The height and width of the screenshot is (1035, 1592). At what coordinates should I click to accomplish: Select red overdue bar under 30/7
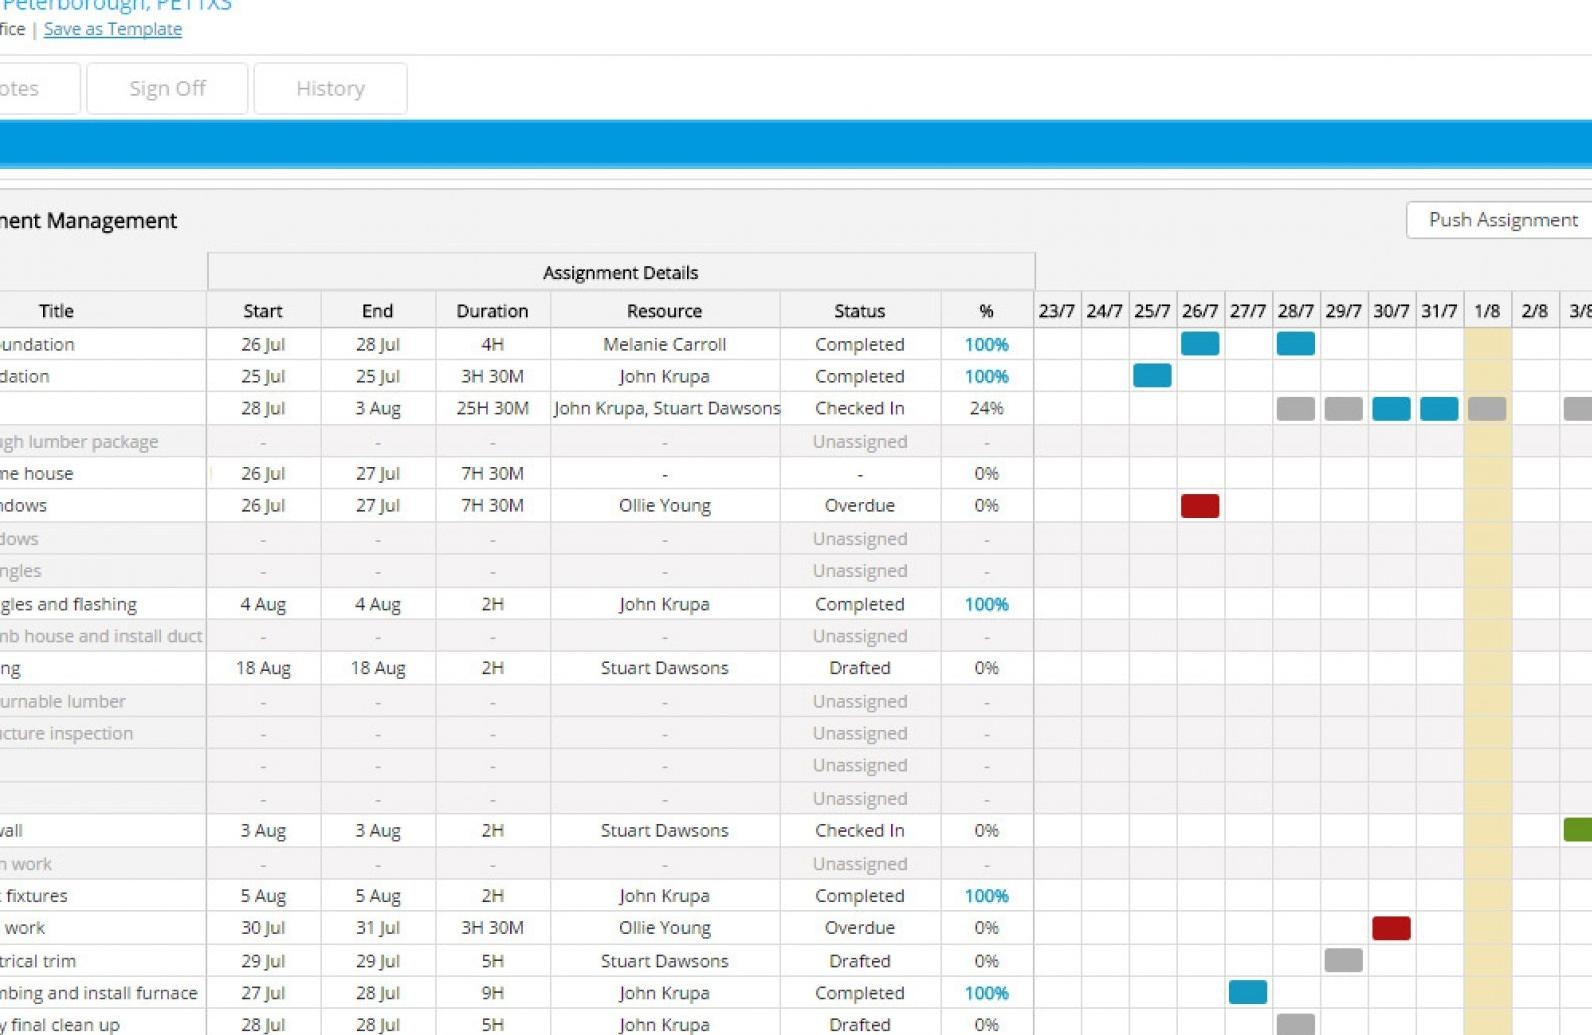[1390, 928]
